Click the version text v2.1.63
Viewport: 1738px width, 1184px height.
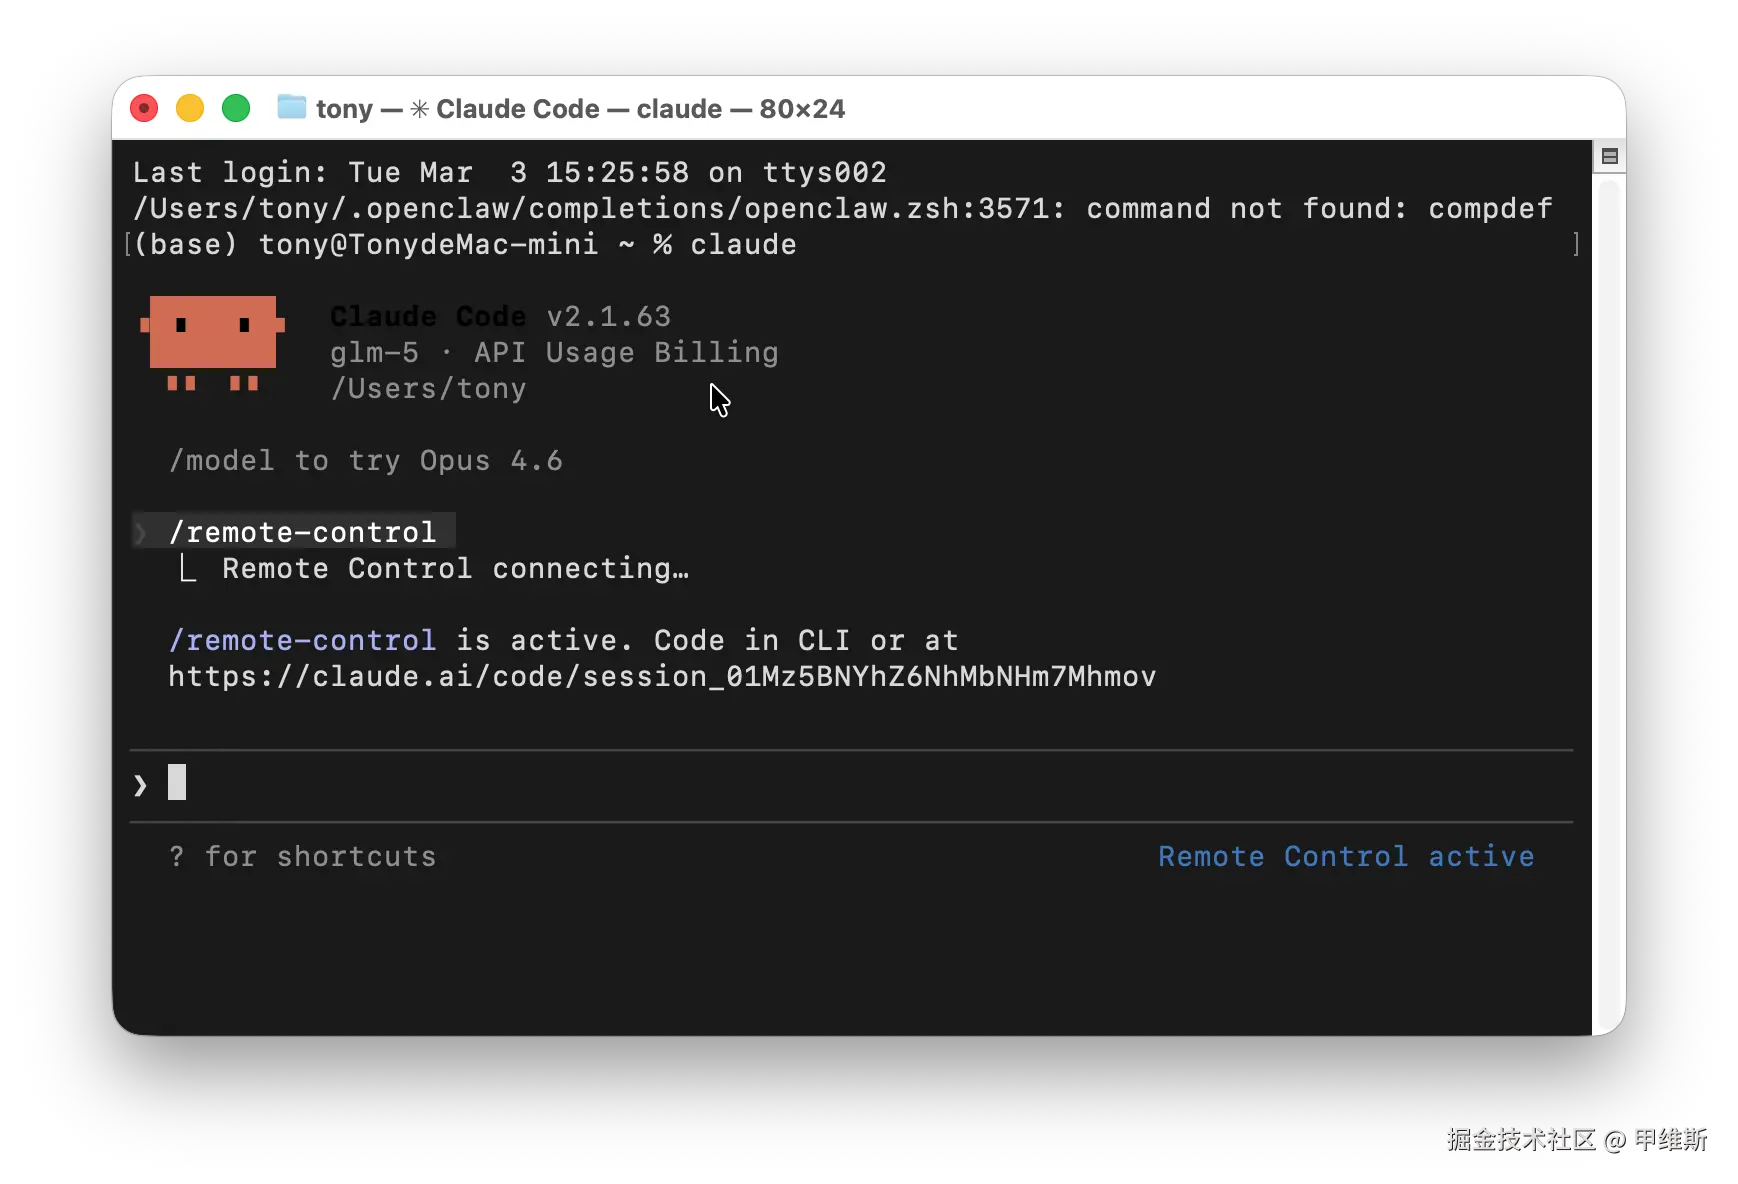[609, 317]
